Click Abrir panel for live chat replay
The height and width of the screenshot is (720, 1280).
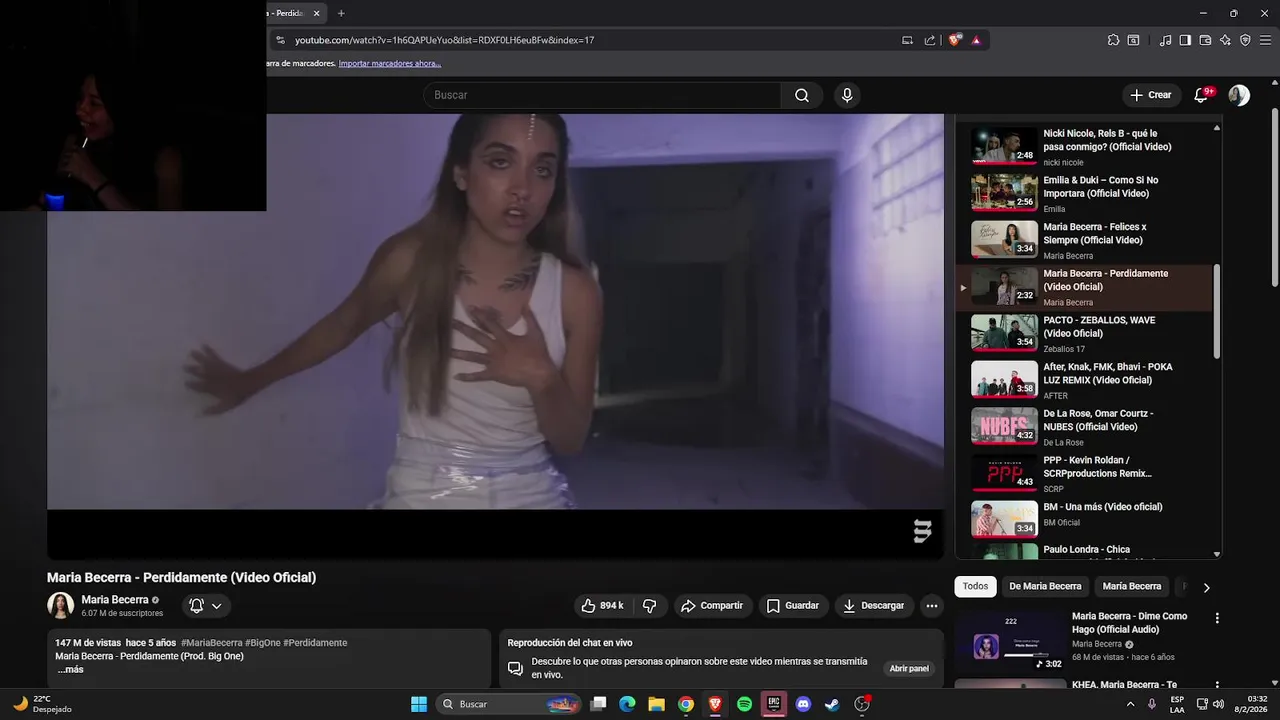pyautogui.click(x=909, y=668)
